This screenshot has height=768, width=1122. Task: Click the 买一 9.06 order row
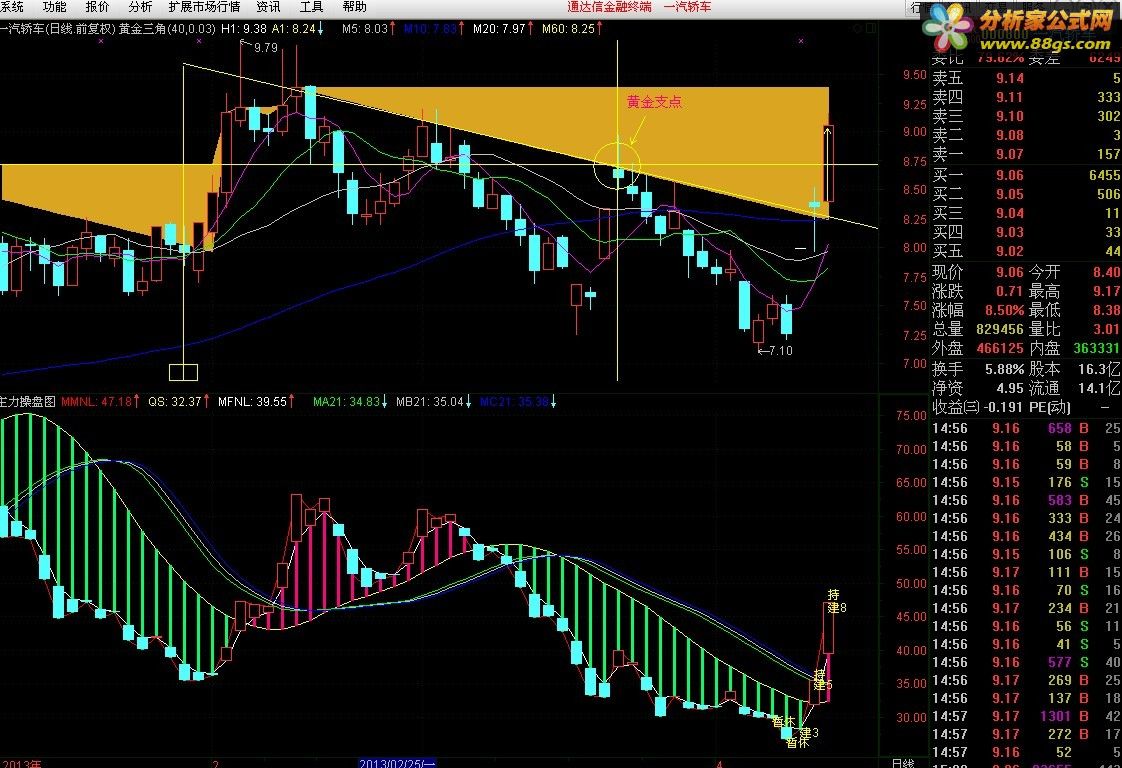click(x=1025, y=175)
